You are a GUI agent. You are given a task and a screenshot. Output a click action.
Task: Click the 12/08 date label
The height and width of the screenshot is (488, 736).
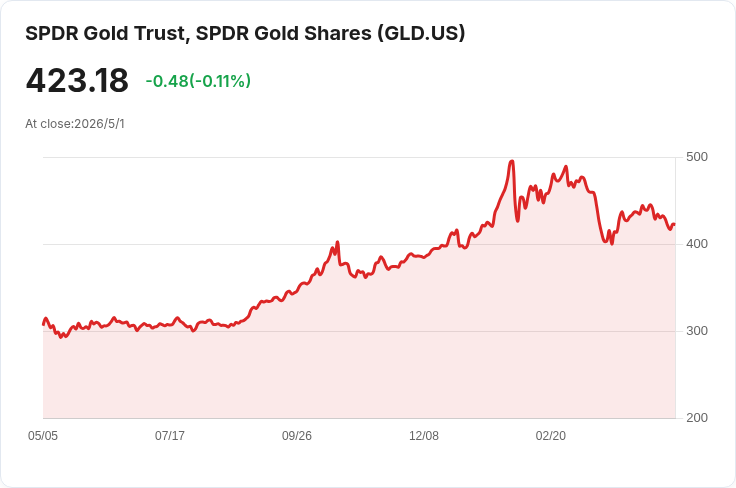pyautogui.click(x=424, y=435)
